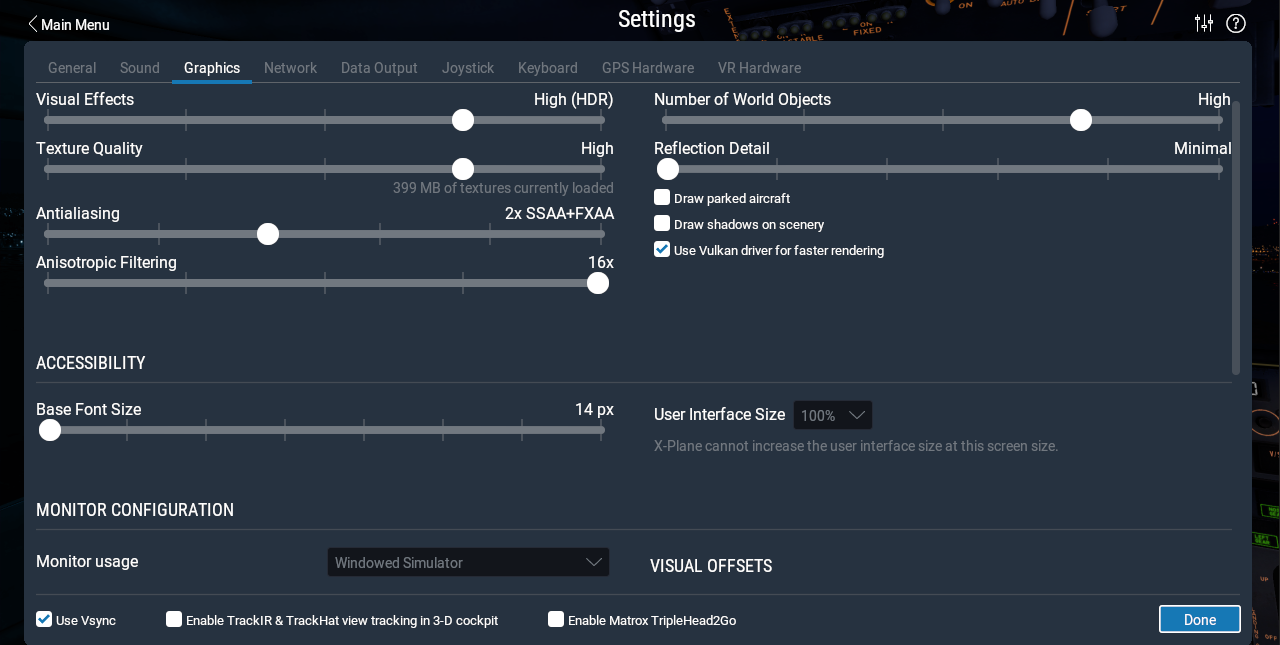Viewport: 1280px width, 645px height.
Task: Uncheck the Use Vsync option
Action: [x=44, y=620]
